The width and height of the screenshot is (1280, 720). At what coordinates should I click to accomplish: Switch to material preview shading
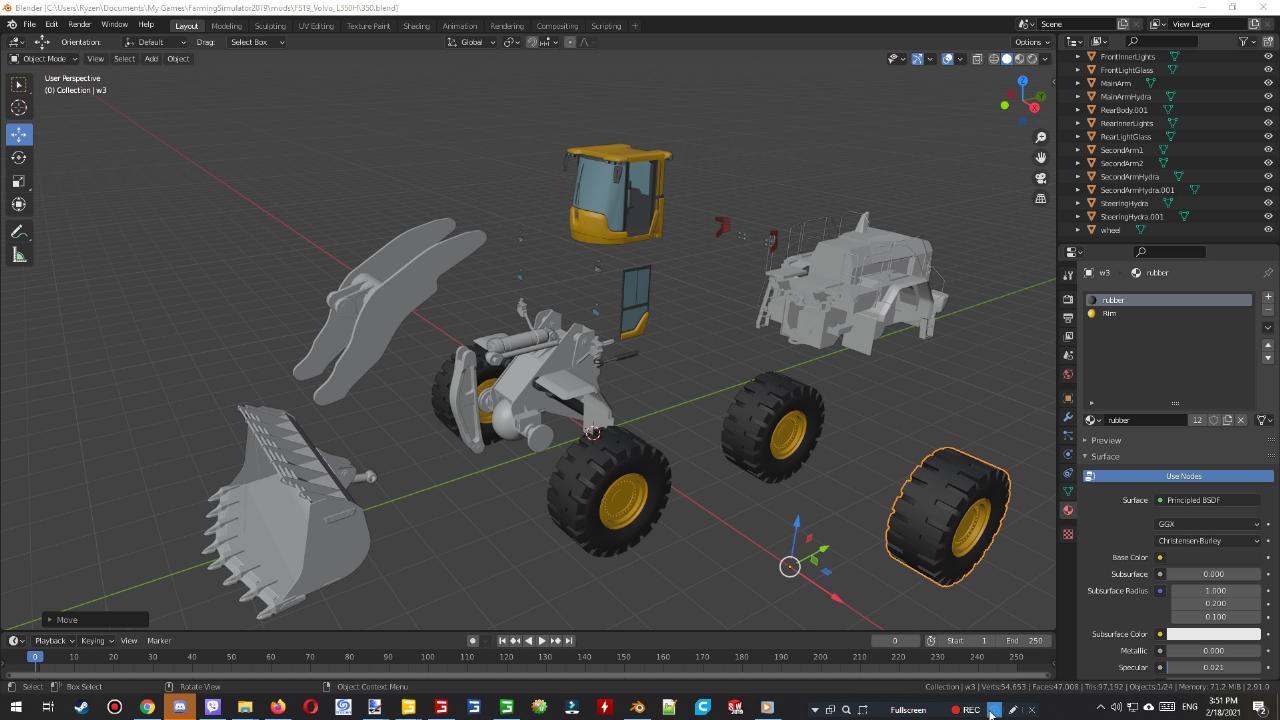point(1019,59)
